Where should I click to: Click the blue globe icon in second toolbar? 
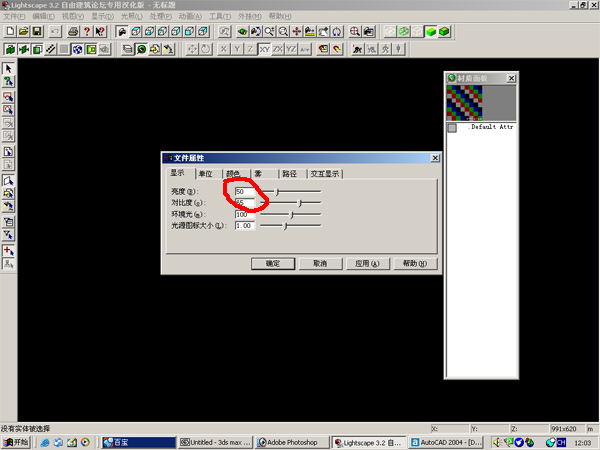(x=78, y=49)
